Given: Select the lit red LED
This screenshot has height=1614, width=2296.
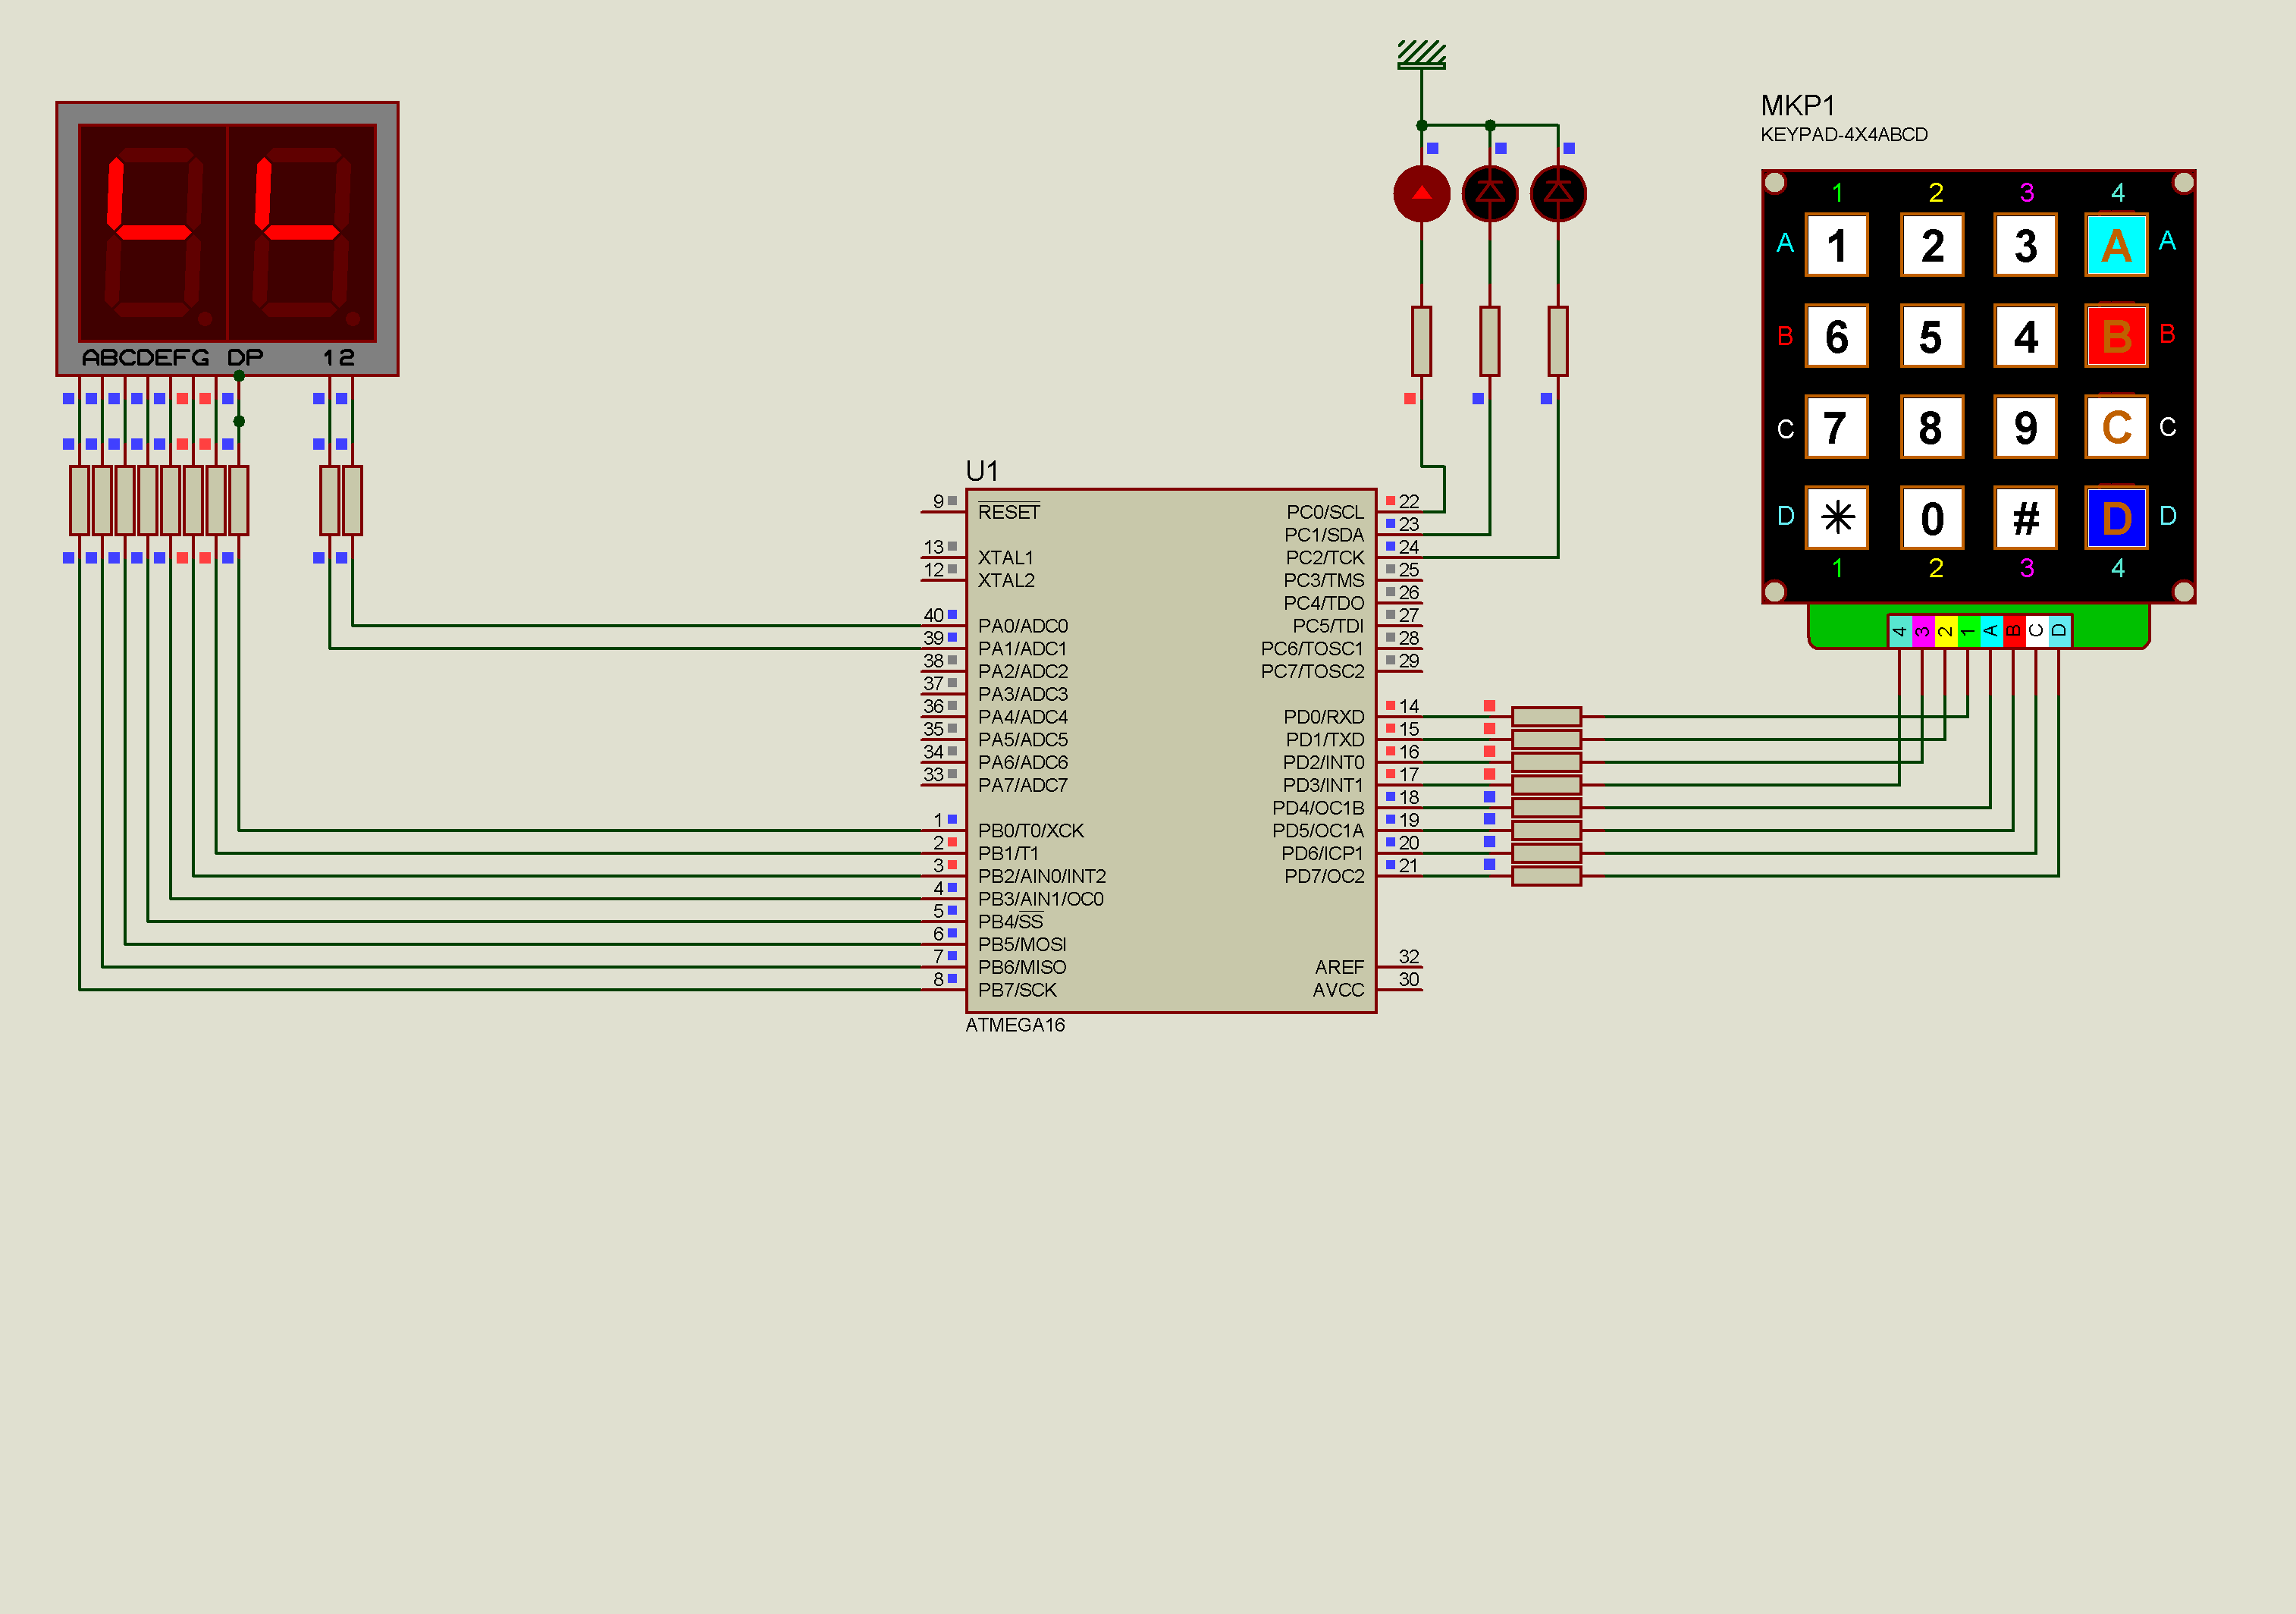Looking at the screenshot, I should pos(1421,194).
